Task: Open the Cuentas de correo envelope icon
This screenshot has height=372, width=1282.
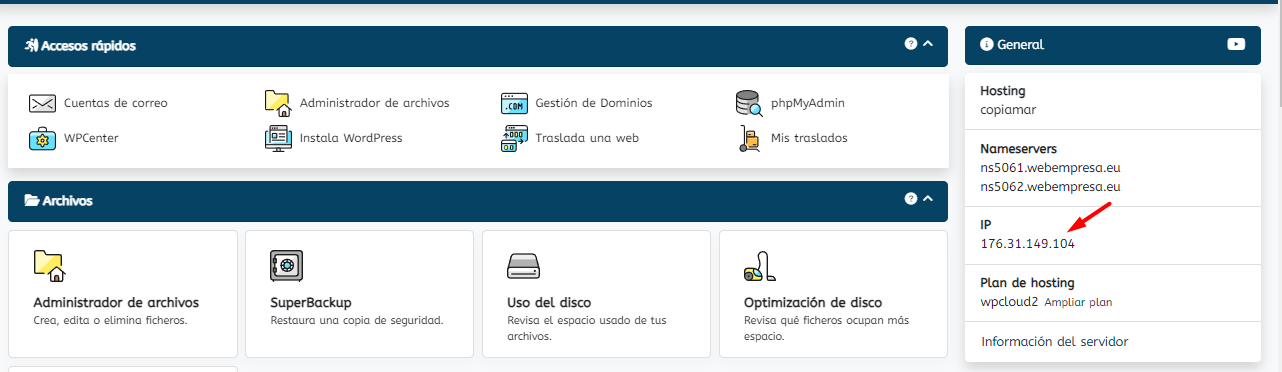Action: point(42,103)
